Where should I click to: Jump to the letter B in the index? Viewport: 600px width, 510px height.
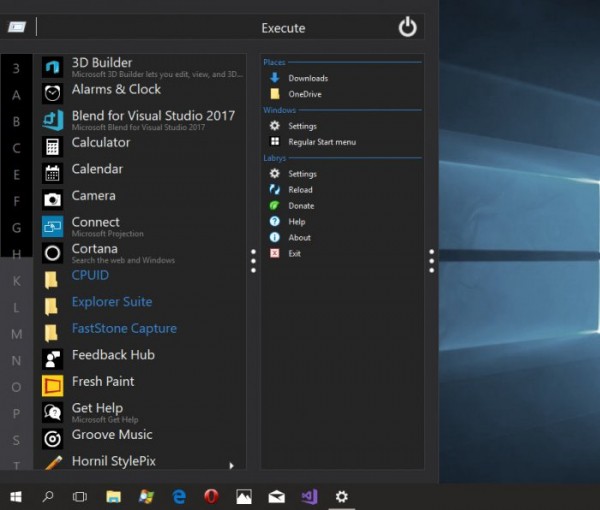pyautogui.click(x=16, y=122)
